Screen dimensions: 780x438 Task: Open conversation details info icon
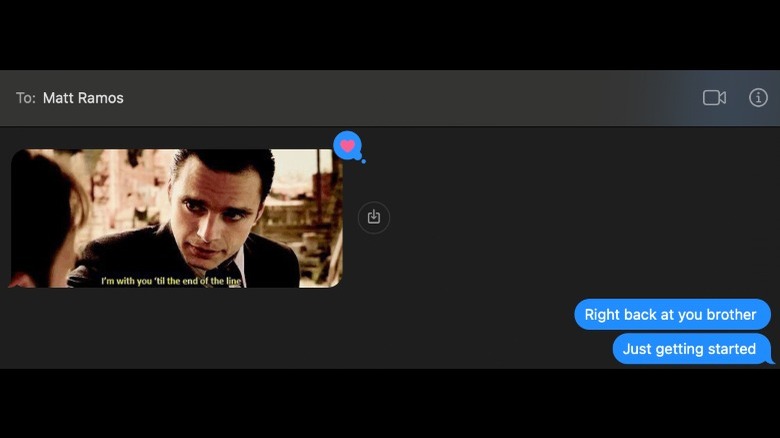coord(758,98)
